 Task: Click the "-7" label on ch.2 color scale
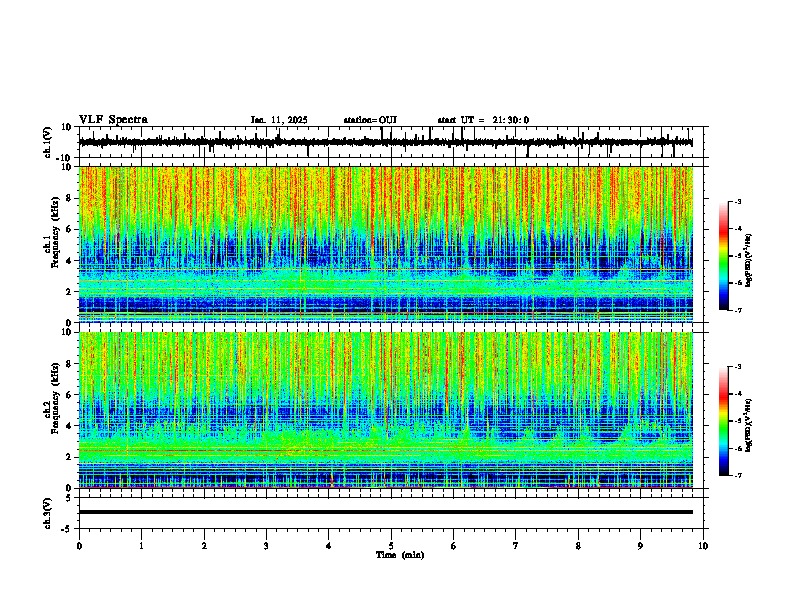coord(737,475)
